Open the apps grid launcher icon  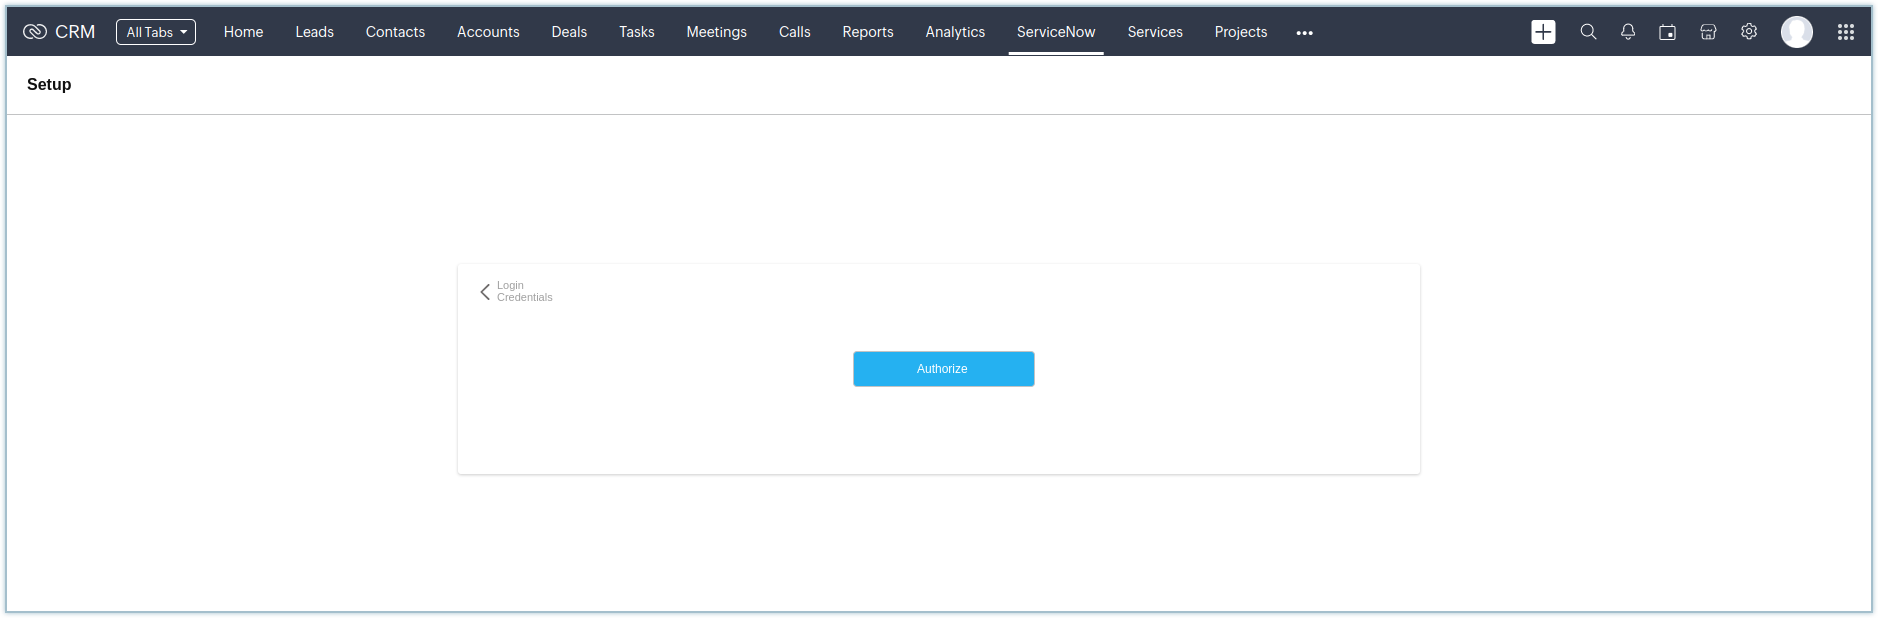click(x=1846, y=32)
